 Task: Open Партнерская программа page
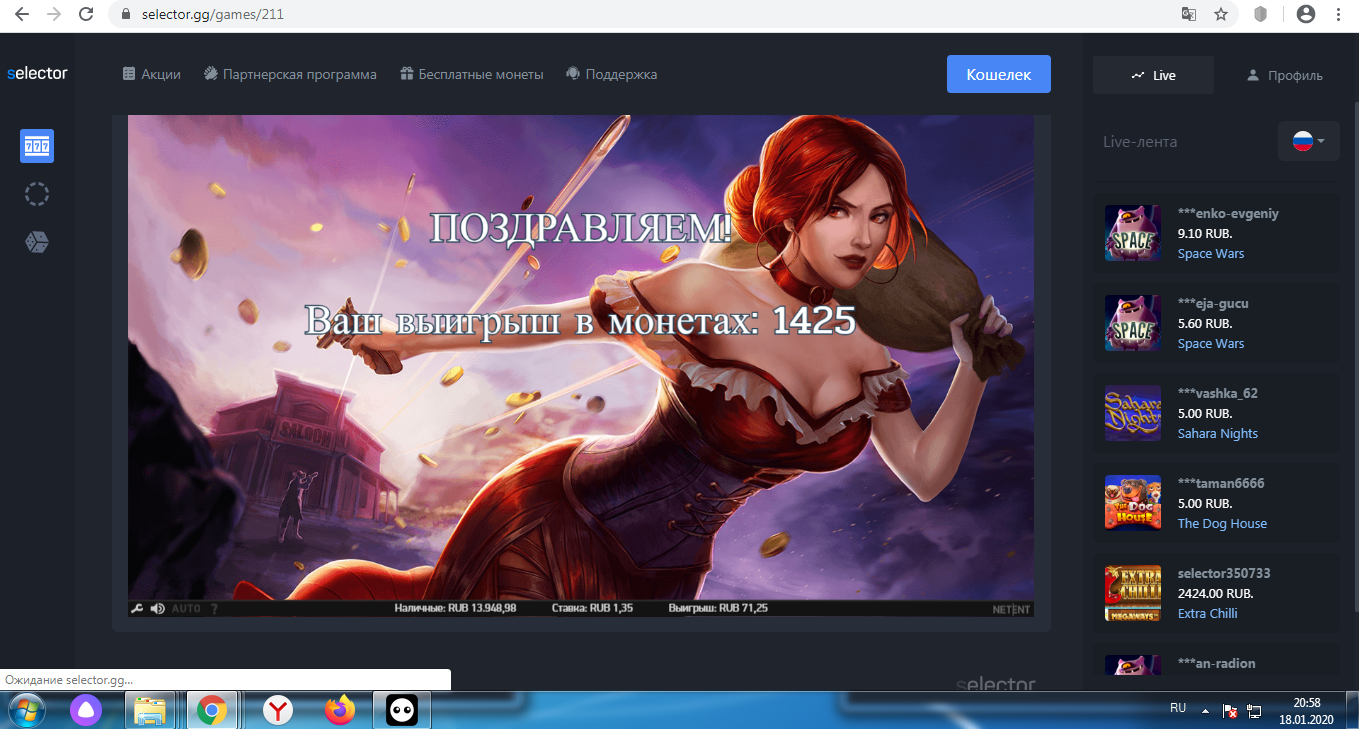pyautogui.click(x=290, y=74)
